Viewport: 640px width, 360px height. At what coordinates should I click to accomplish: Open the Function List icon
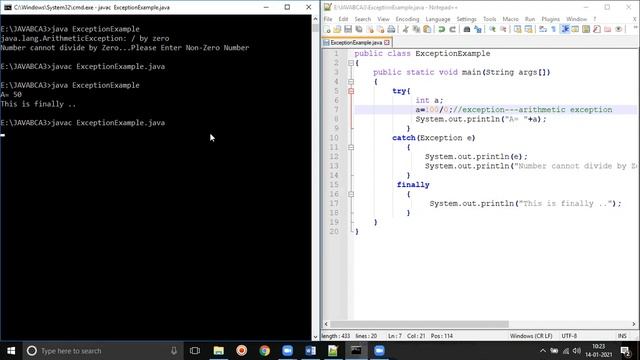597,29
